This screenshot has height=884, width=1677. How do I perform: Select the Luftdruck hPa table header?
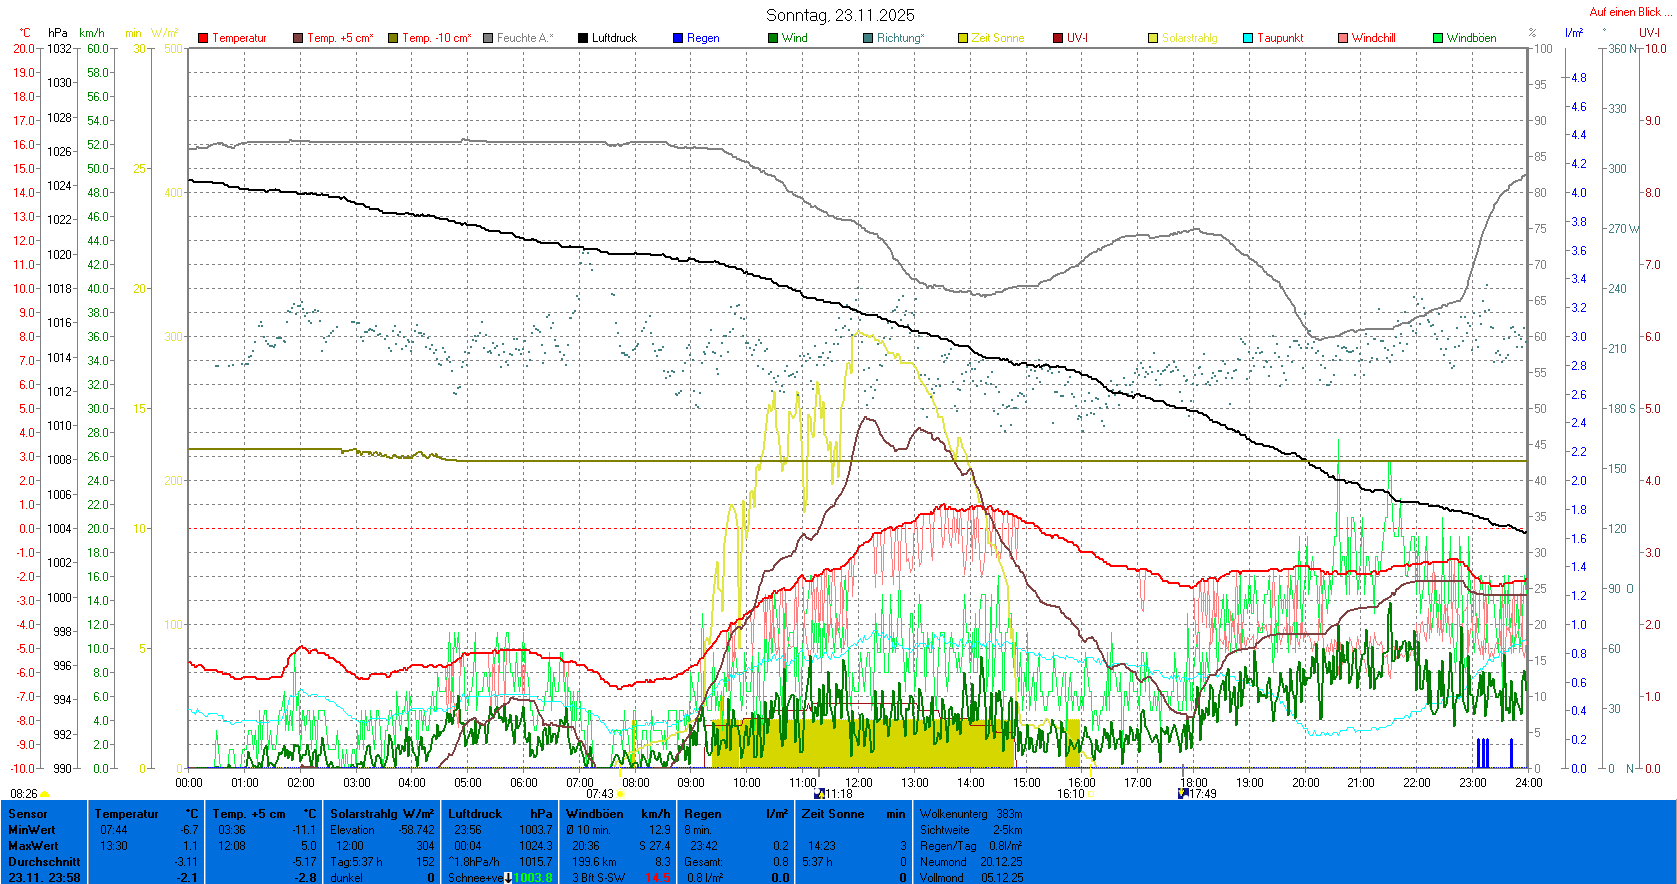[499, 814]
